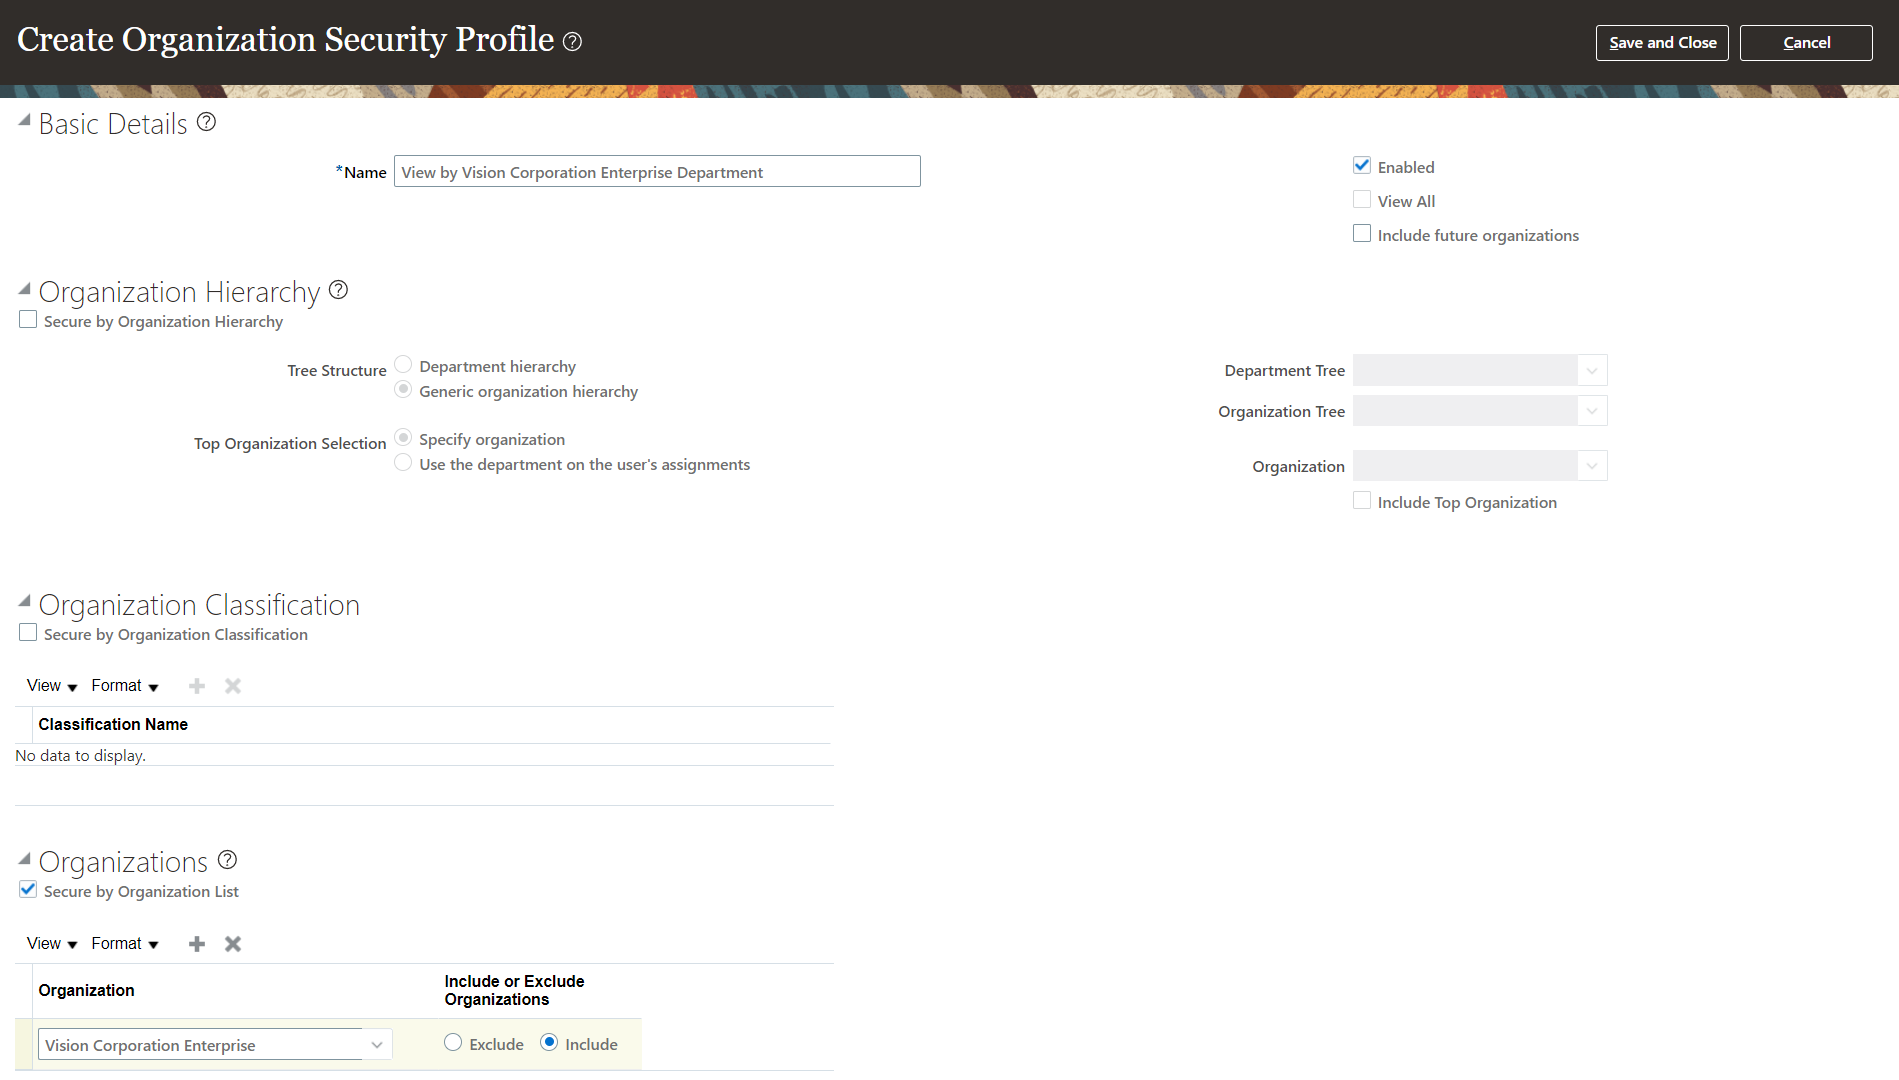Add a new Organization Classification row
This screenshot has height=1080, width=1899.
point(196,685)
